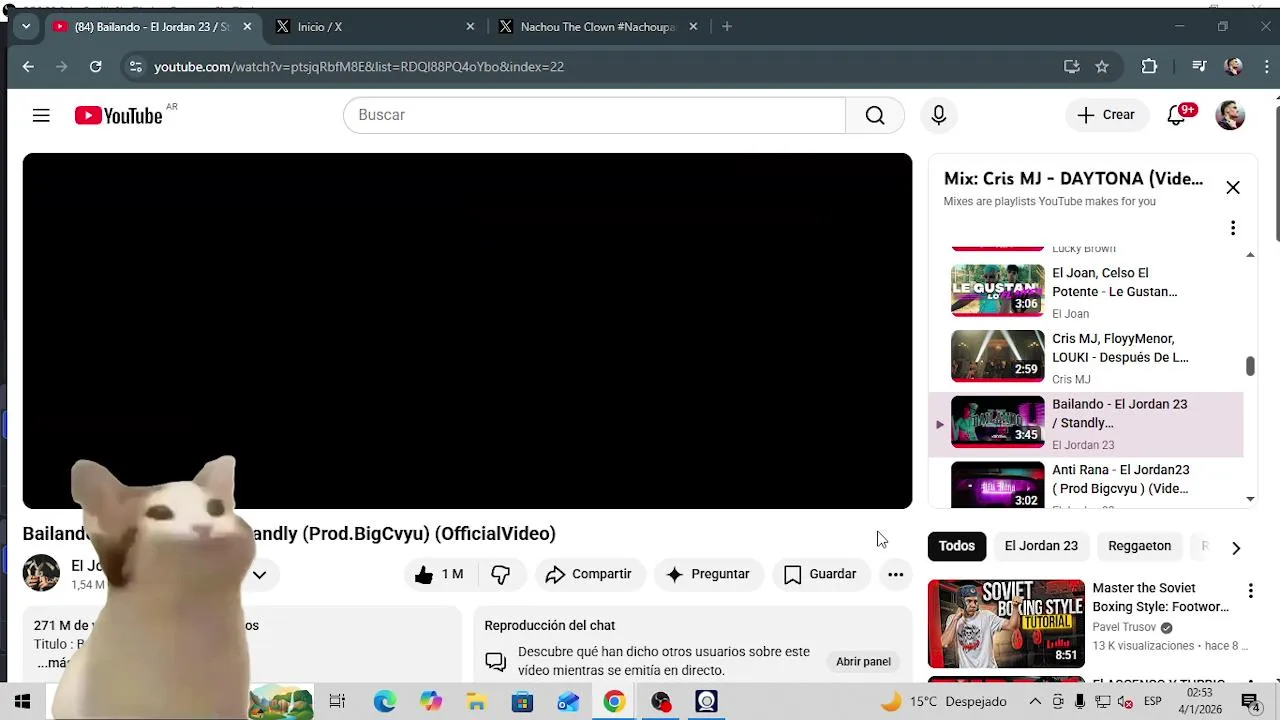The width and height of the screenshot is (1280, 720).
Task: Bookmark this page with the star
Action: point(1102,67)
